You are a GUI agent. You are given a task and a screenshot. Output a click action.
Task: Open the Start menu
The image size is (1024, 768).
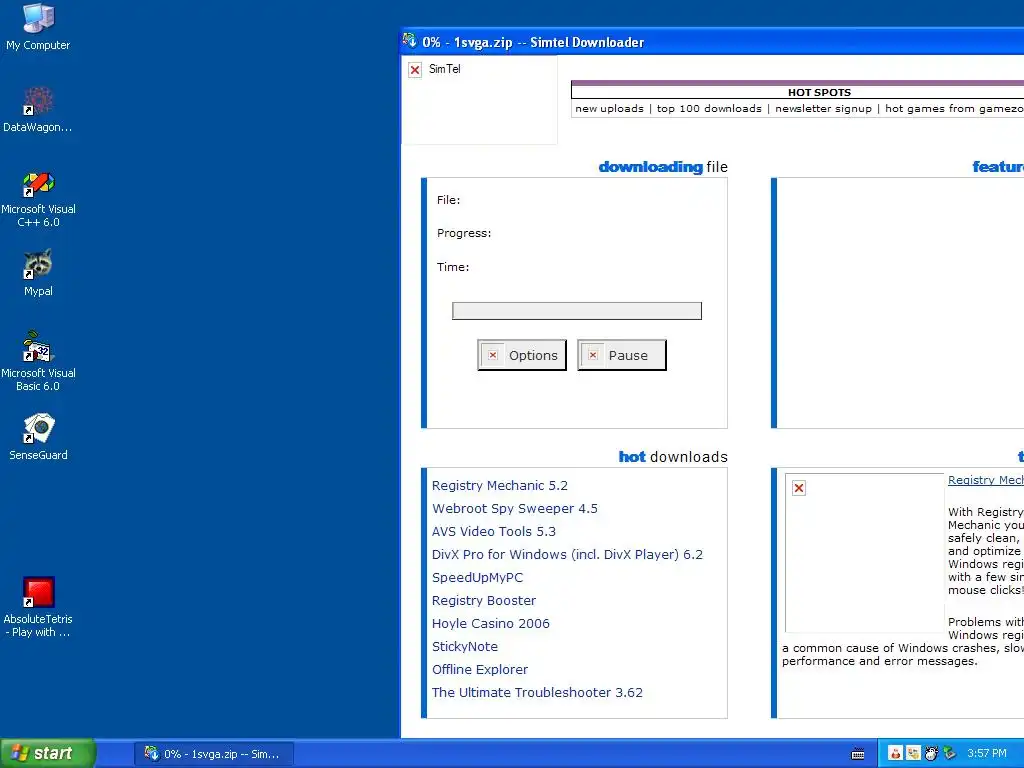pos(48,753)
